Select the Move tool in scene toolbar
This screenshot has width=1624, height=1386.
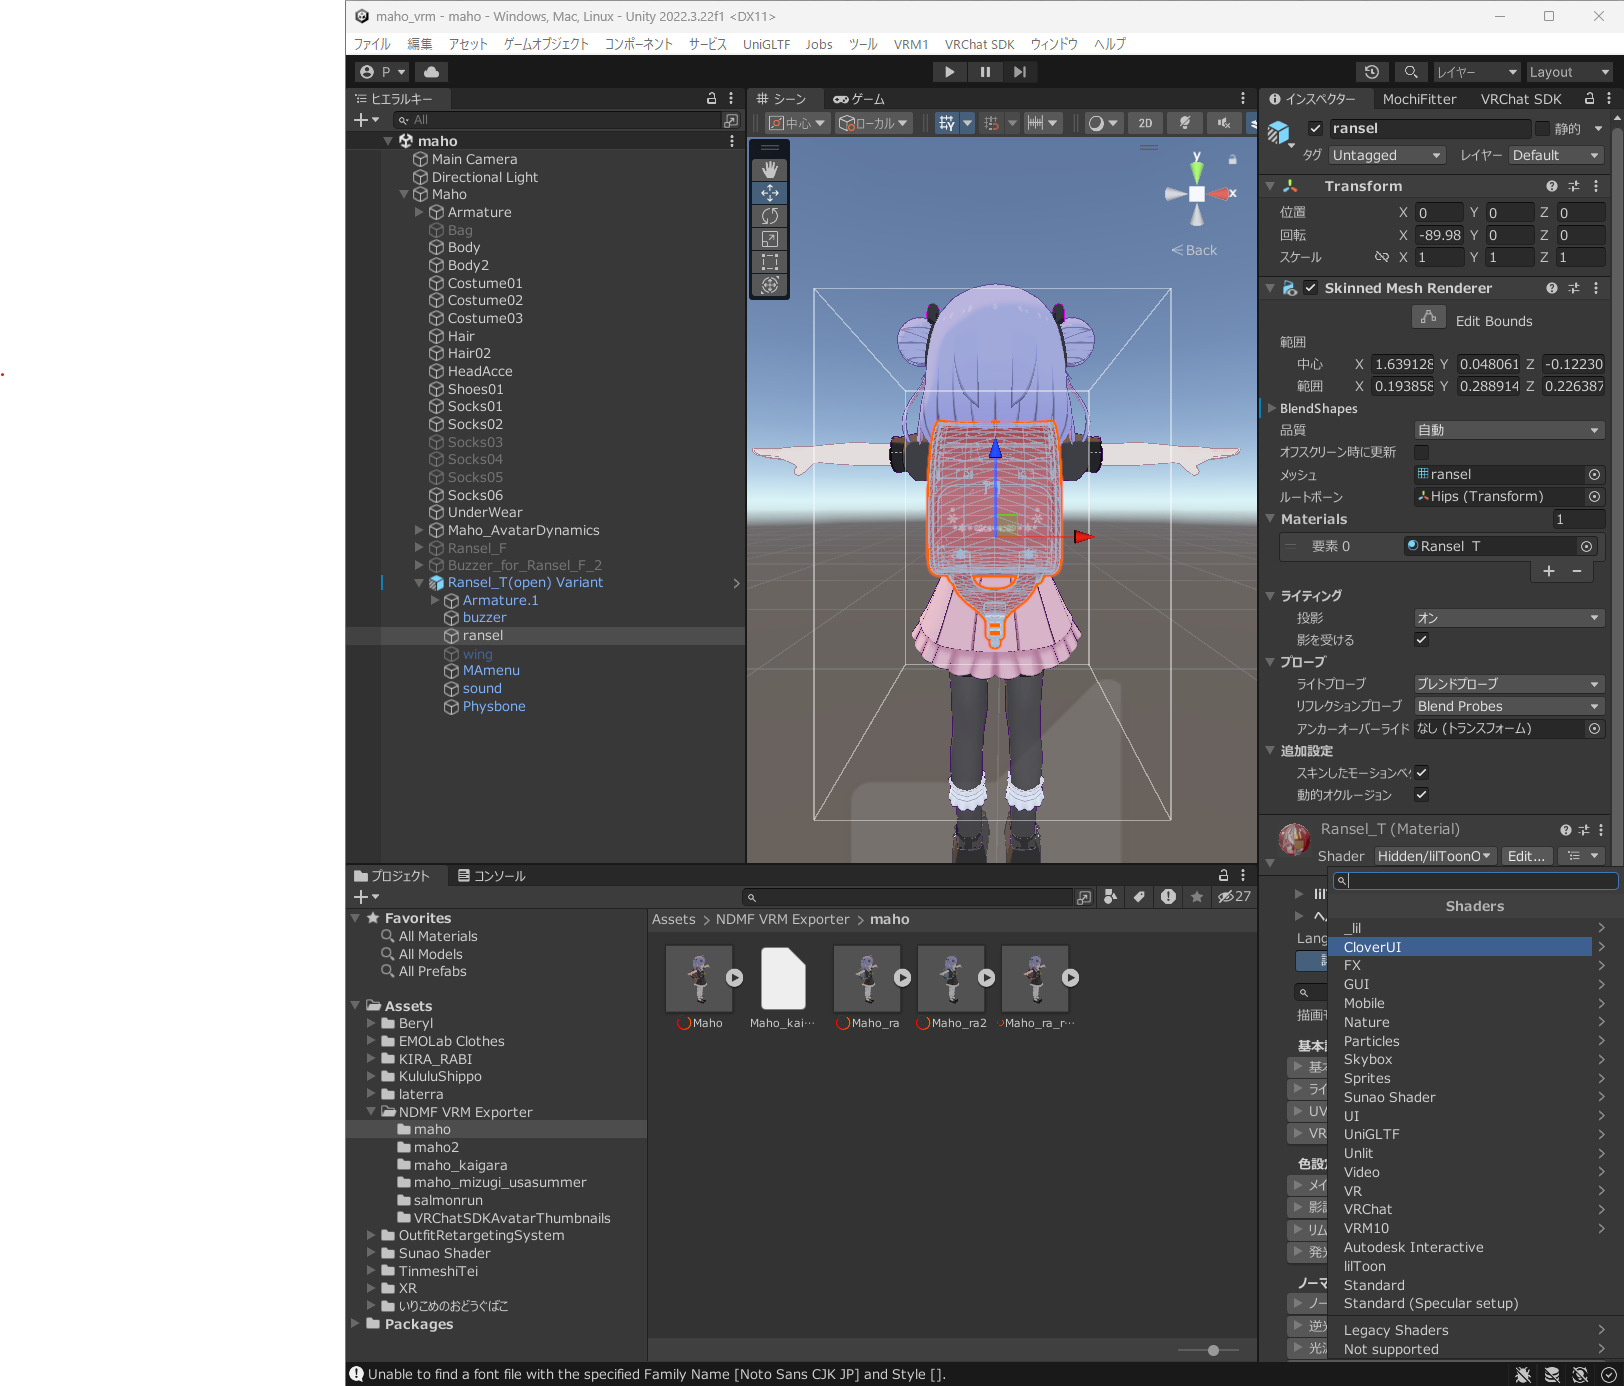point(769,193)
